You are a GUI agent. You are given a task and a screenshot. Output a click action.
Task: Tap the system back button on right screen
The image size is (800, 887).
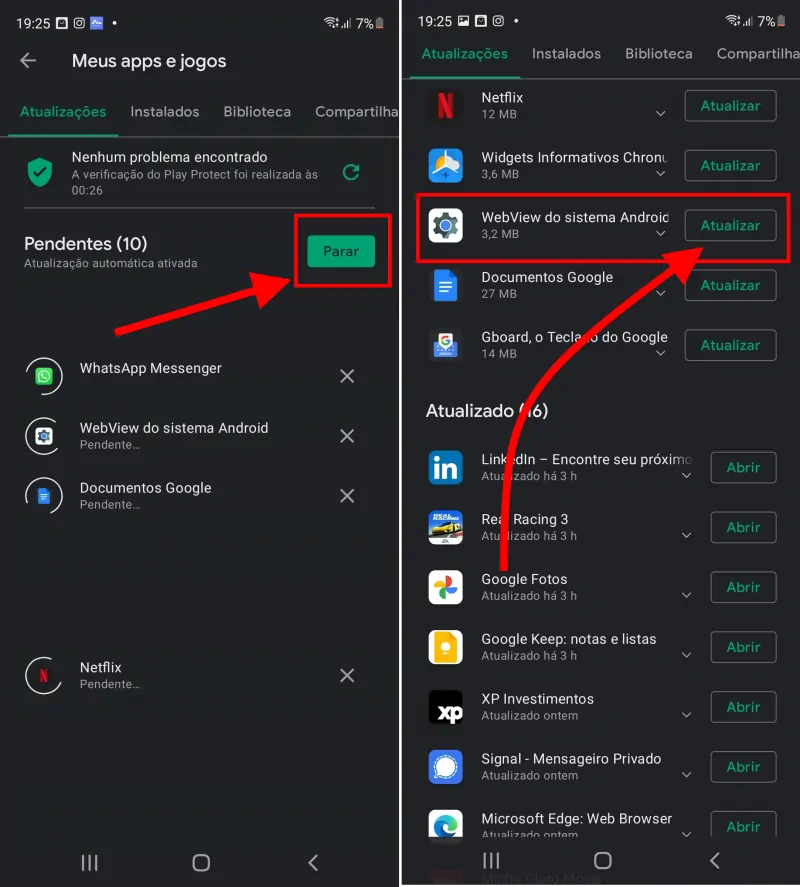click(x=715, y=860)
